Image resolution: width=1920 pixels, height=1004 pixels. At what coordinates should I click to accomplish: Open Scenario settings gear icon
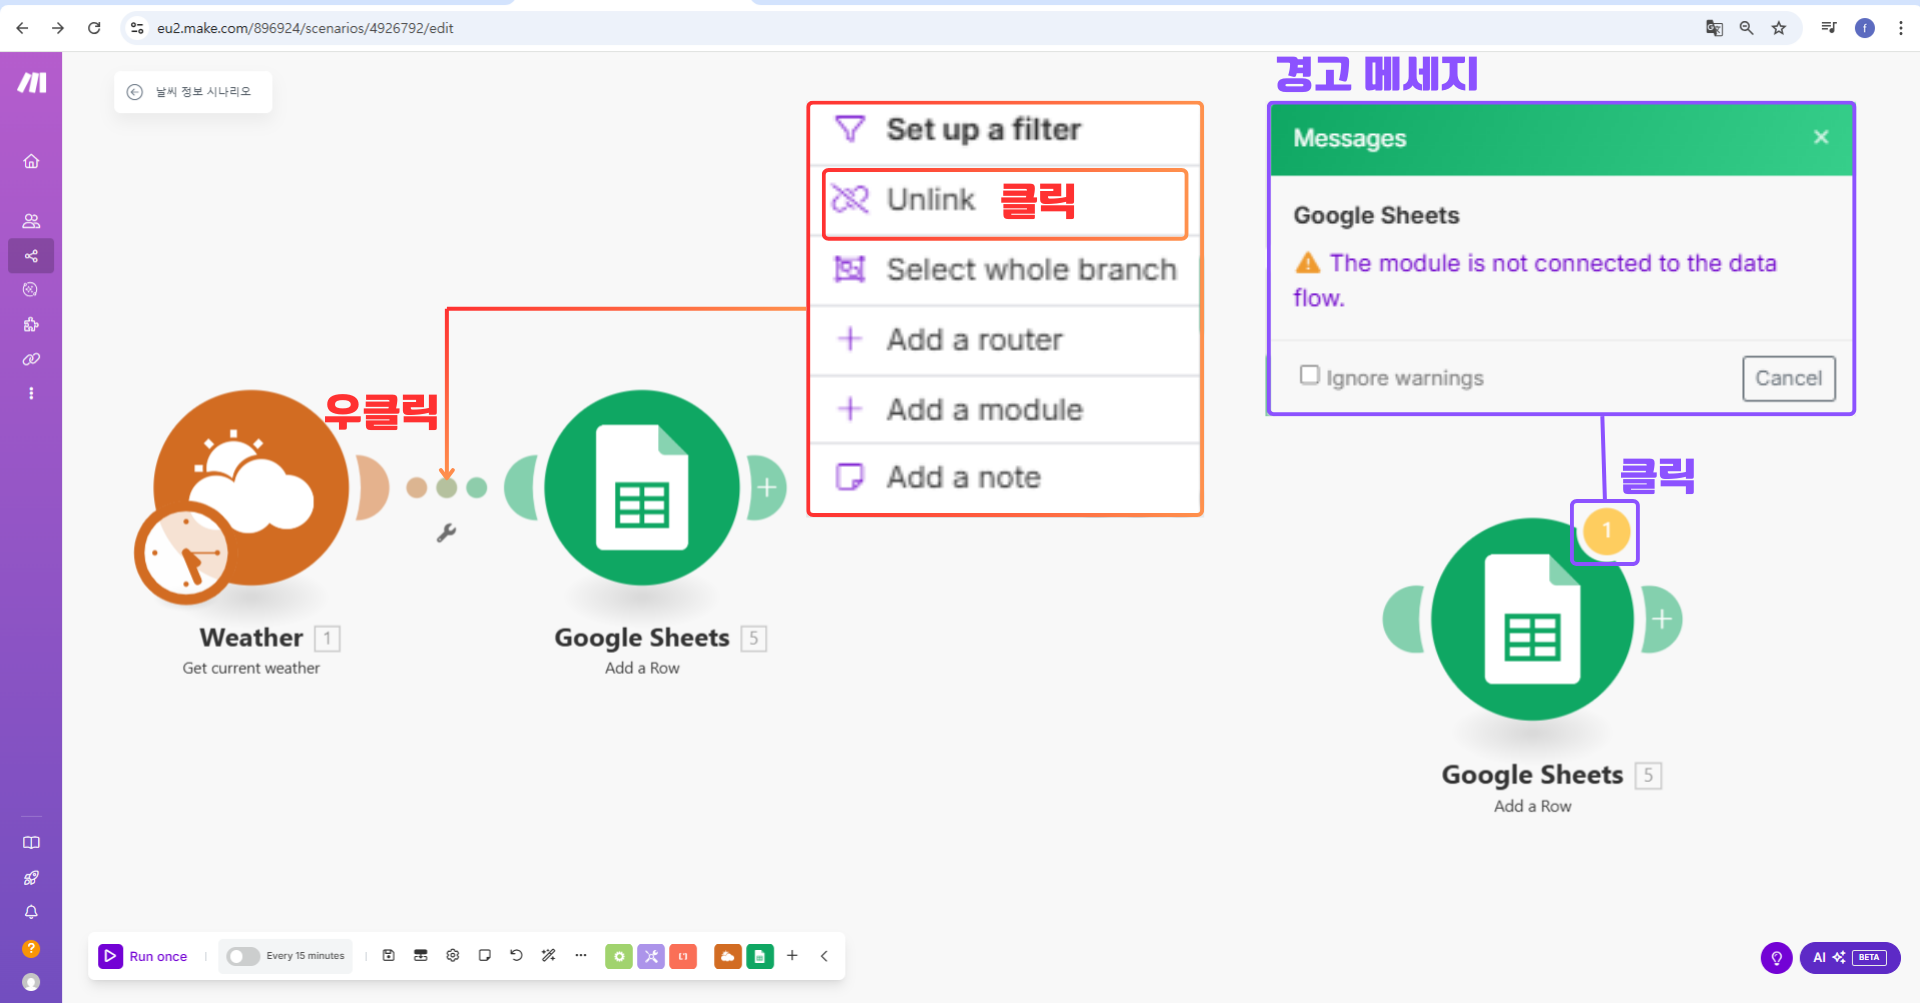click(453, 956)
